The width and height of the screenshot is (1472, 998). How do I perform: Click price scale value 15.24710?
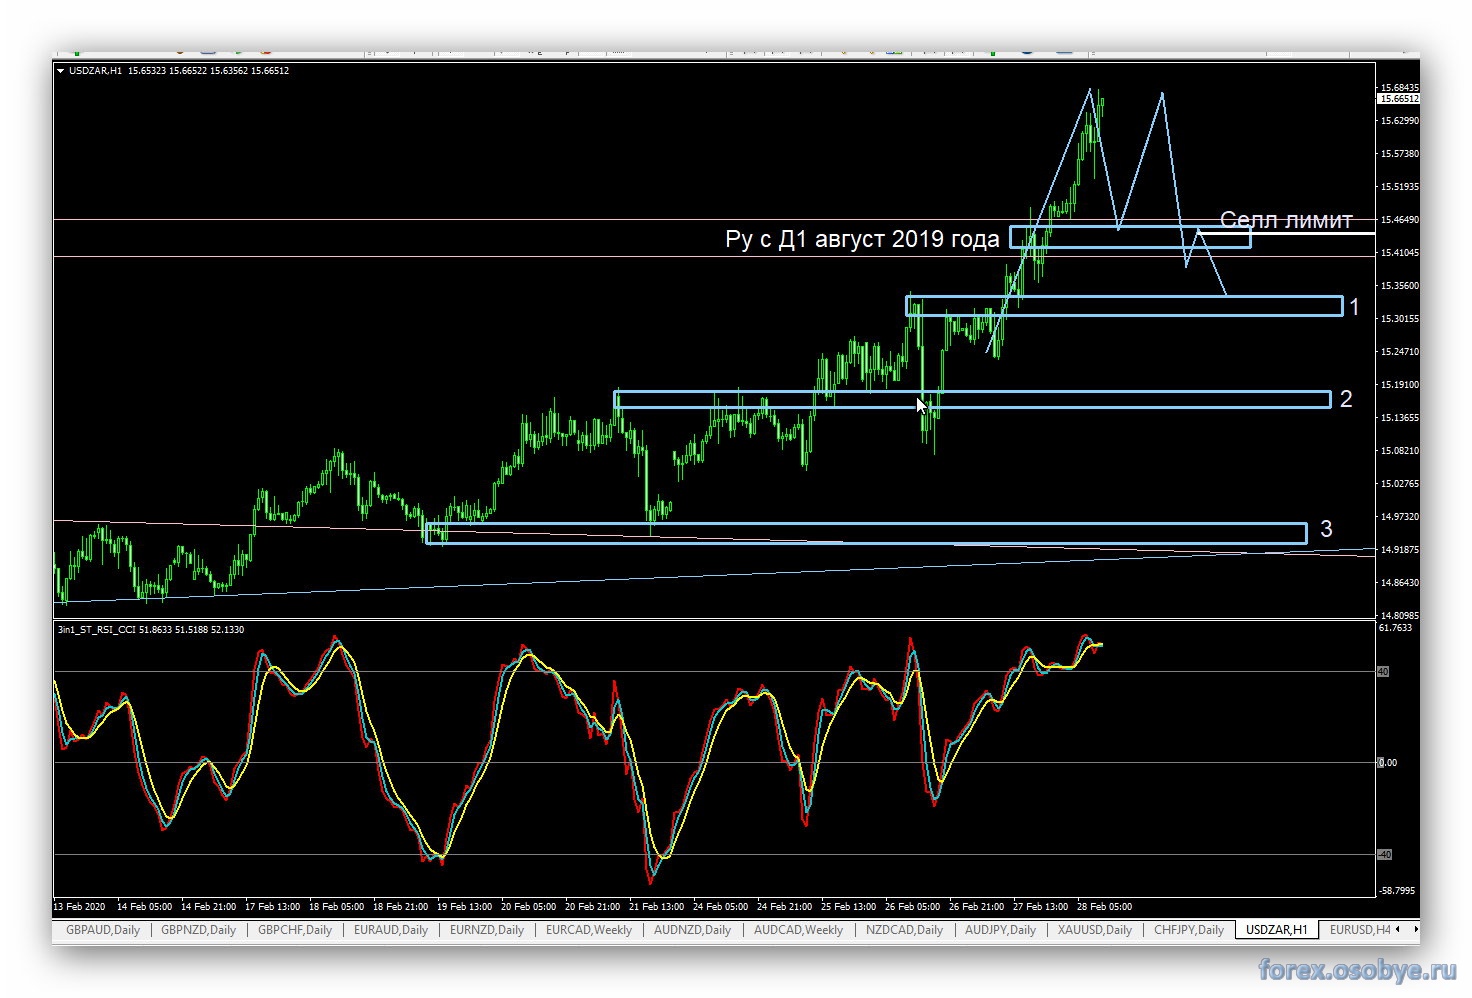(1399, 352)
